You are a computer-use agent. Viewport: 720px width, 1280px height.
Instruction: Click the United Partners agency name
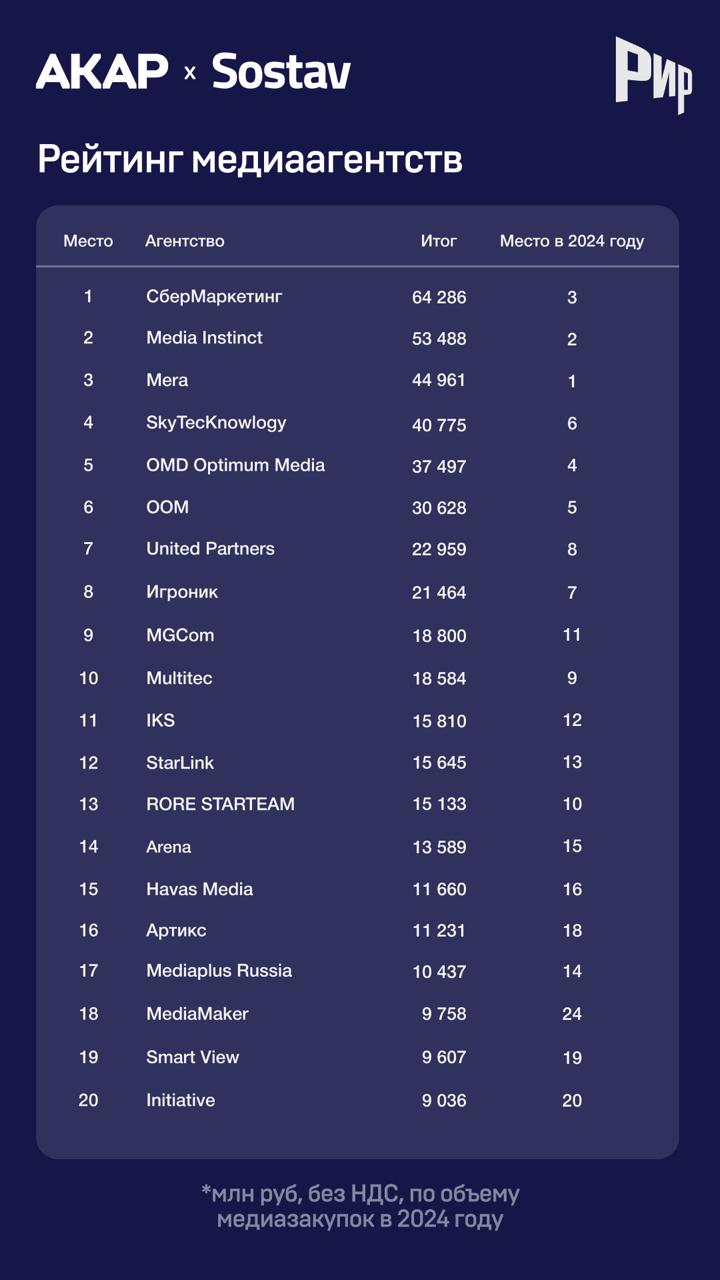[210, 549]
